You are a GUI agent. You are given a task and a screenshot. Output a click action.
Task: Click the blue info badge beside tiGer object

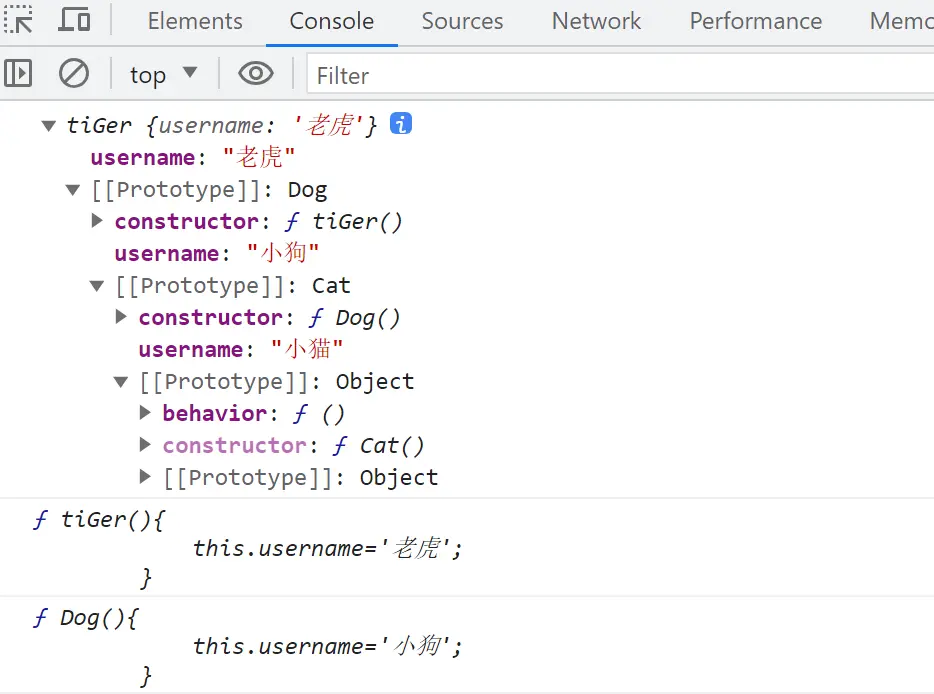(401, 124)
